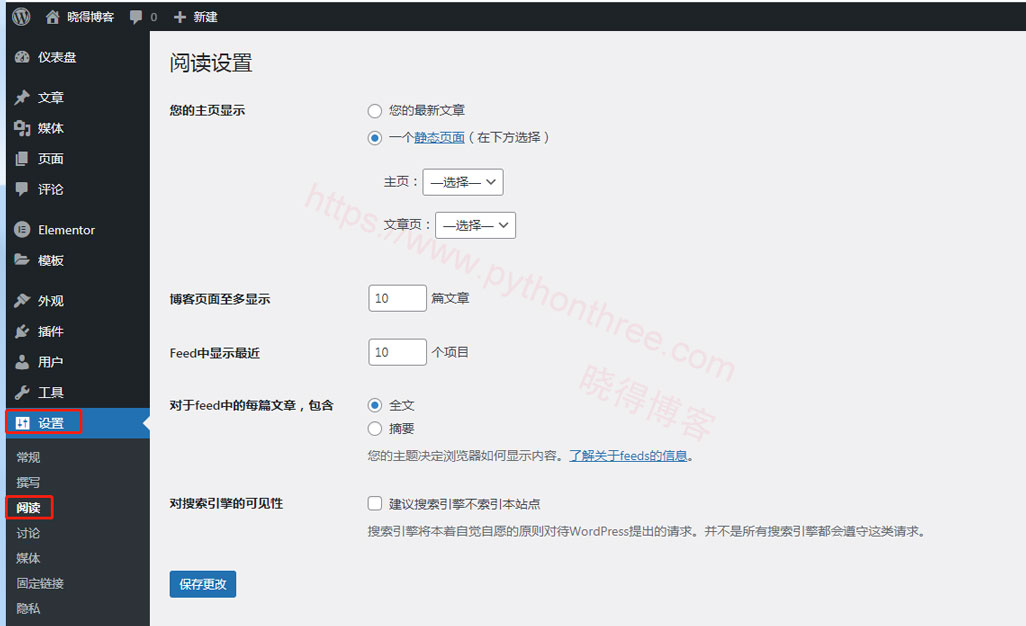
Task: Click the Elementor logo icon in sidebar
Action: pos(22,230)
